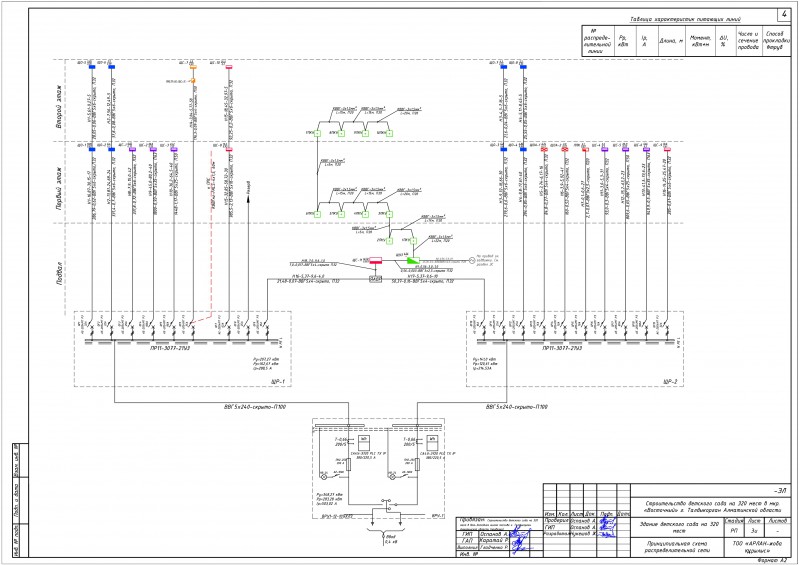Click the ЯАВР box symbol
Screen dimensions: 800x565
click(376, 279)
